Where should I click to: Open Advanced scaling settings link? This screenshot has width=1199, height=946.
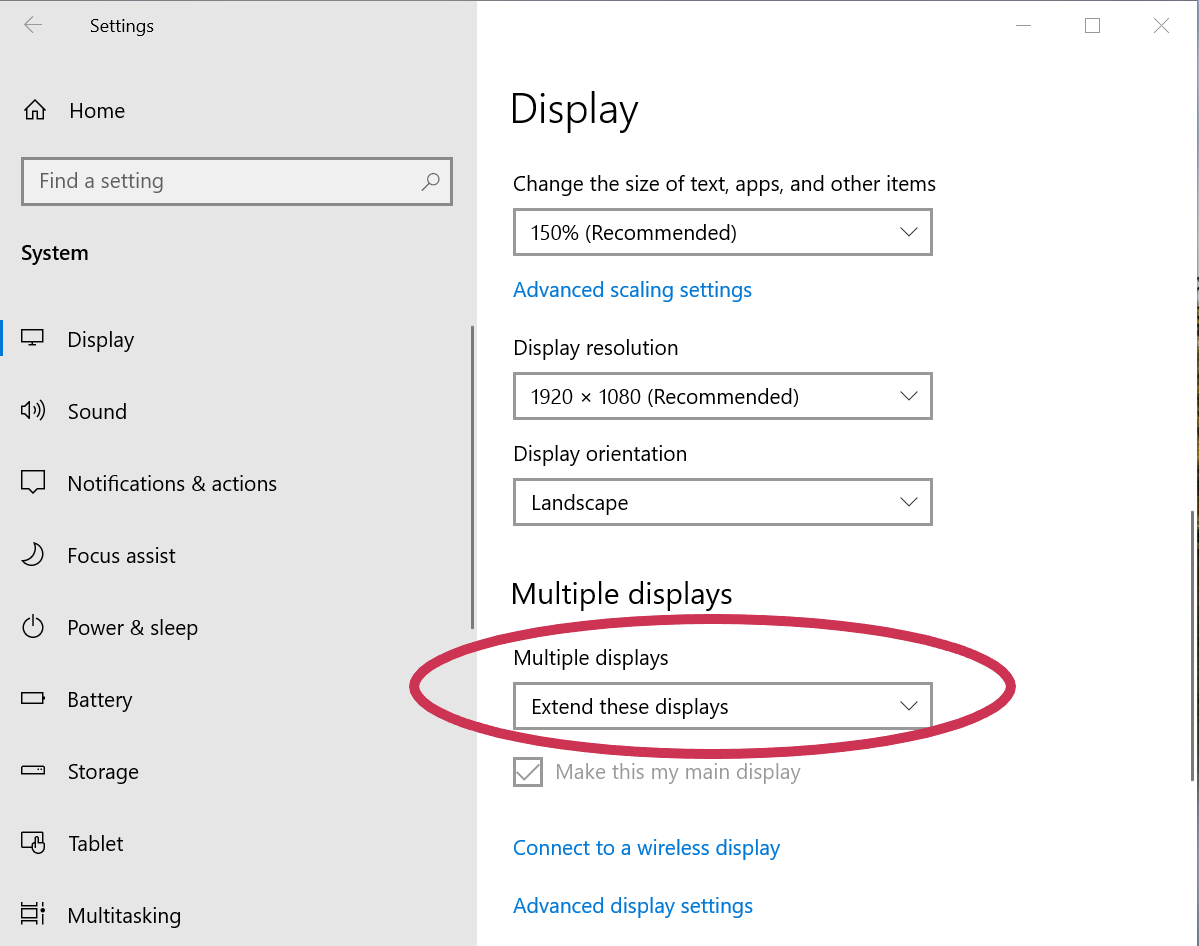[x=632, y=290]
